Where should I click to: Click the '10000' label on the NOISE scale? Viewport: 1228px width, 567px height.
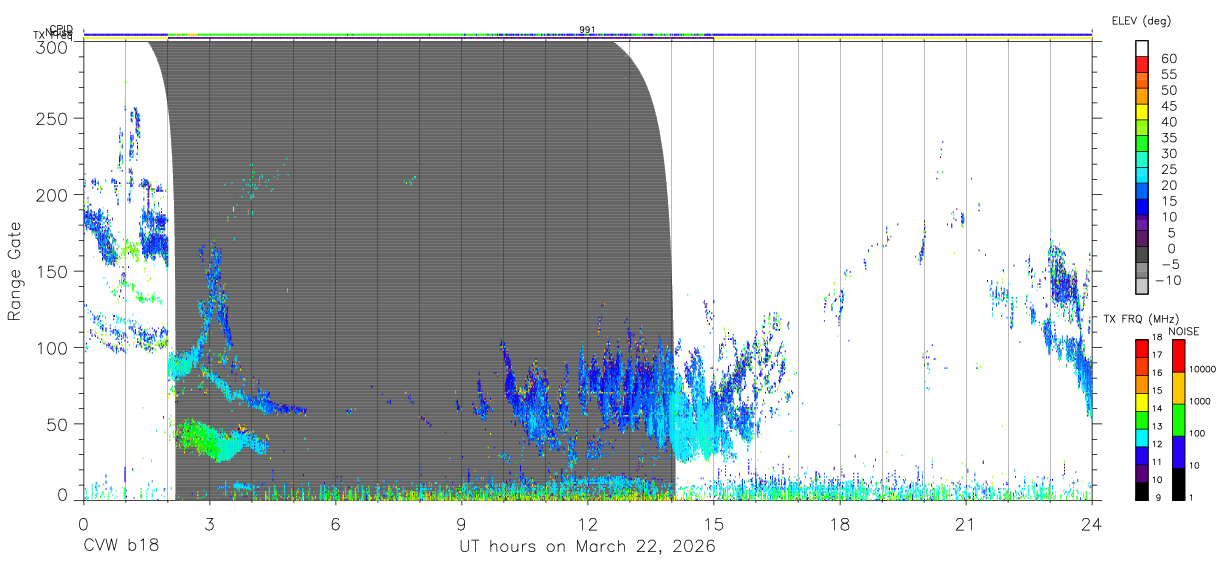click(x=1201, y=369)
